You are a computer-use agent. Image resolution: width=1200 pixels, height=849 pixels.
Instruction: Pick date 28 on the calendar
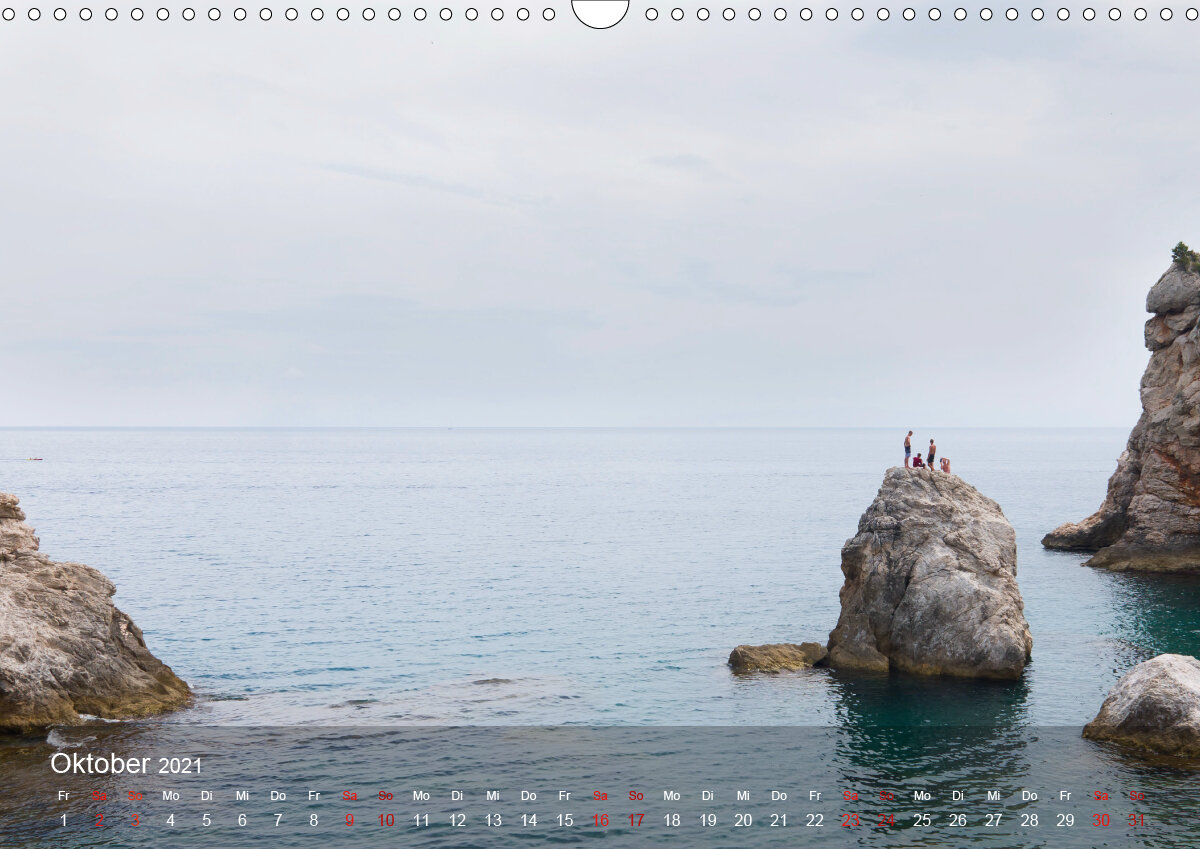[x=1029, y=820]
